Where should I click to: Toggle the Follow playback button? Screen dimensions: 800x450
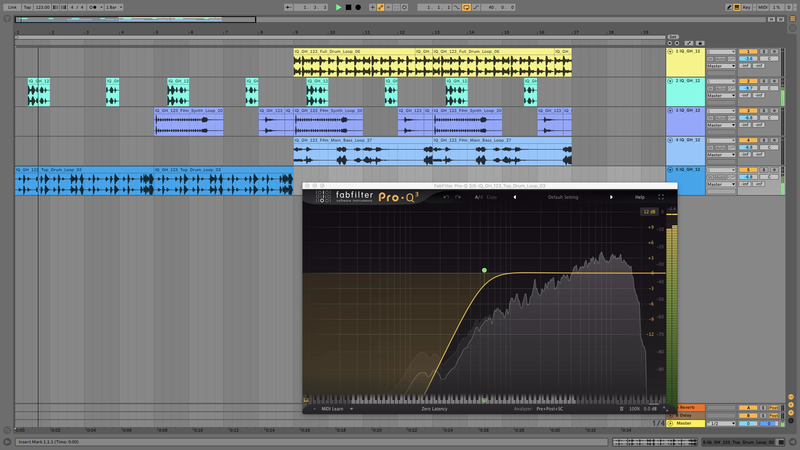[289, 7]
